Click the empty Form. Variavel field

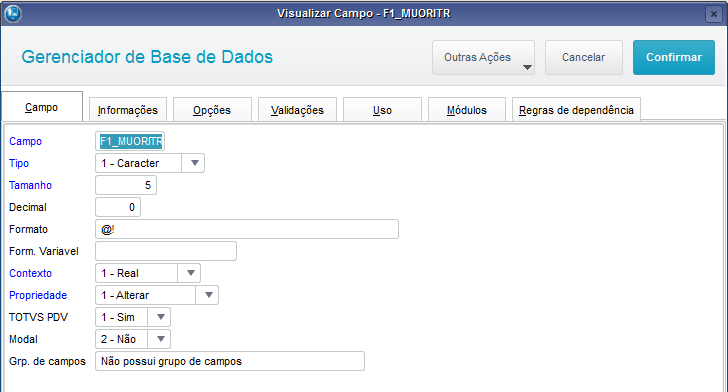pyautogui.click(x=166, y=251)
